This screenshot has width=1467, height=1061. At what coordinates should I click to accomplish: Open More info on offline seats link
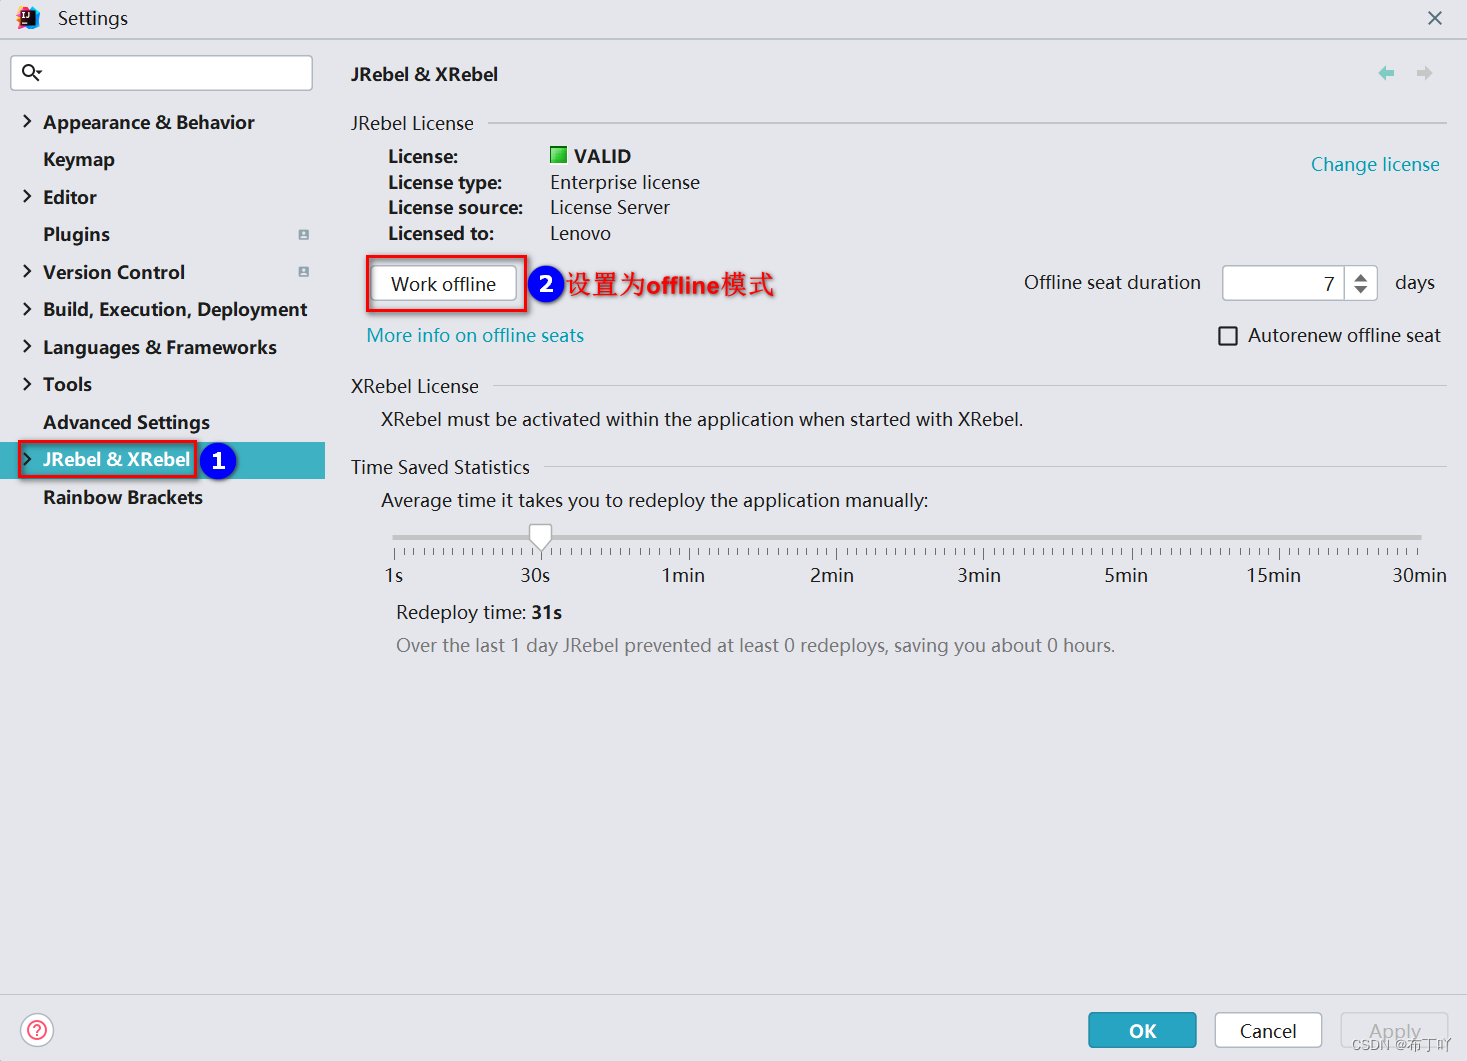(475, 335)
